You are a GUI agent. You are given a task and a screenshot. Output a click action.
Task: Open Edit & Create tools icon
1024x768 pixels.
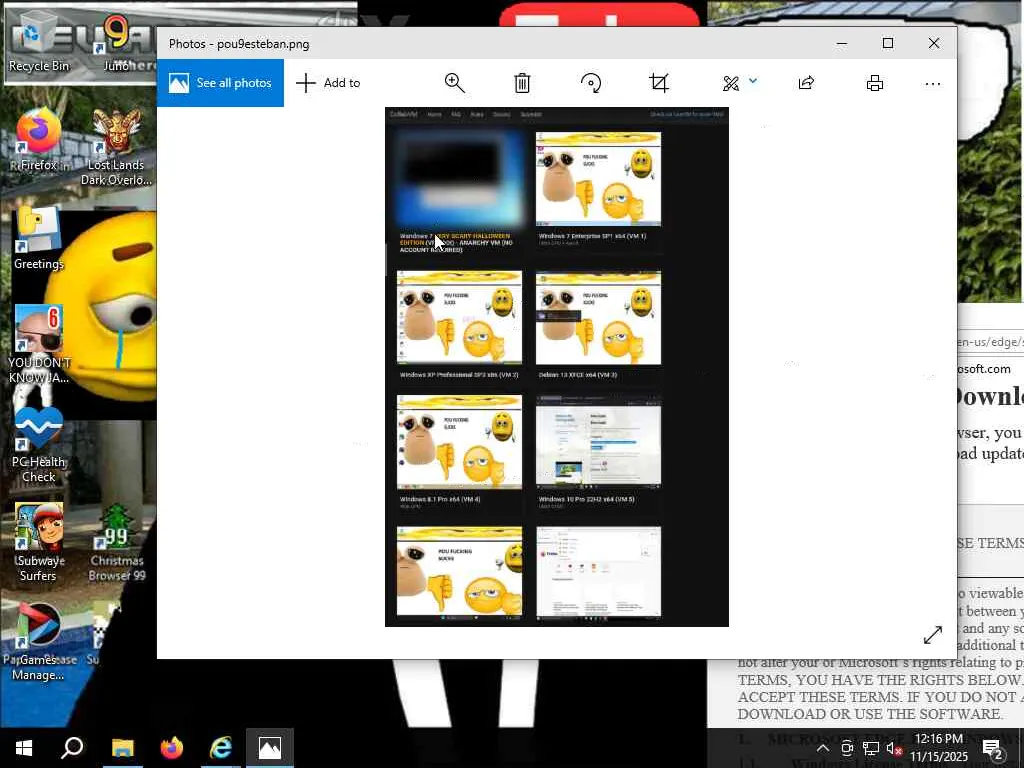coord(731,83)
